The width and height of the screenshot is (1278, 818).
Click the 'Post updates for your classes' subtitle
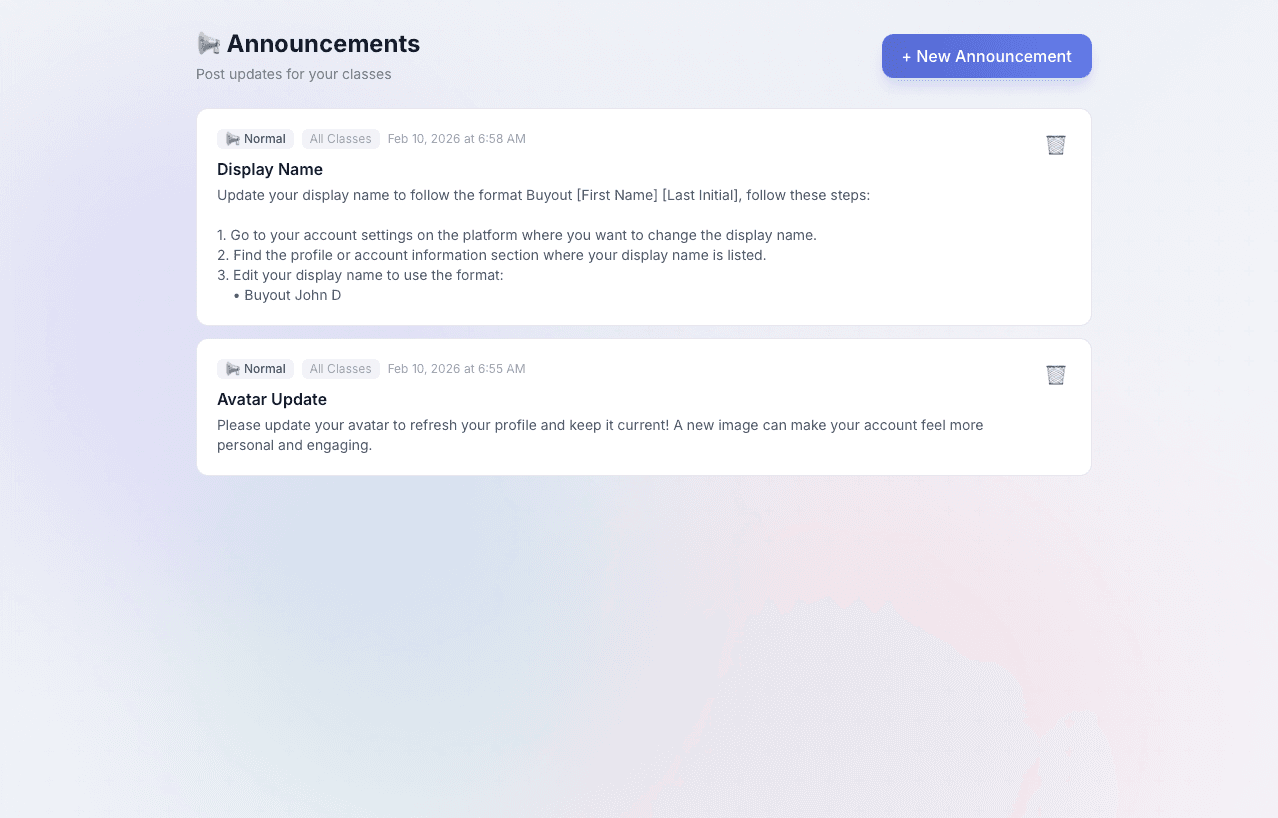(294, 74)
